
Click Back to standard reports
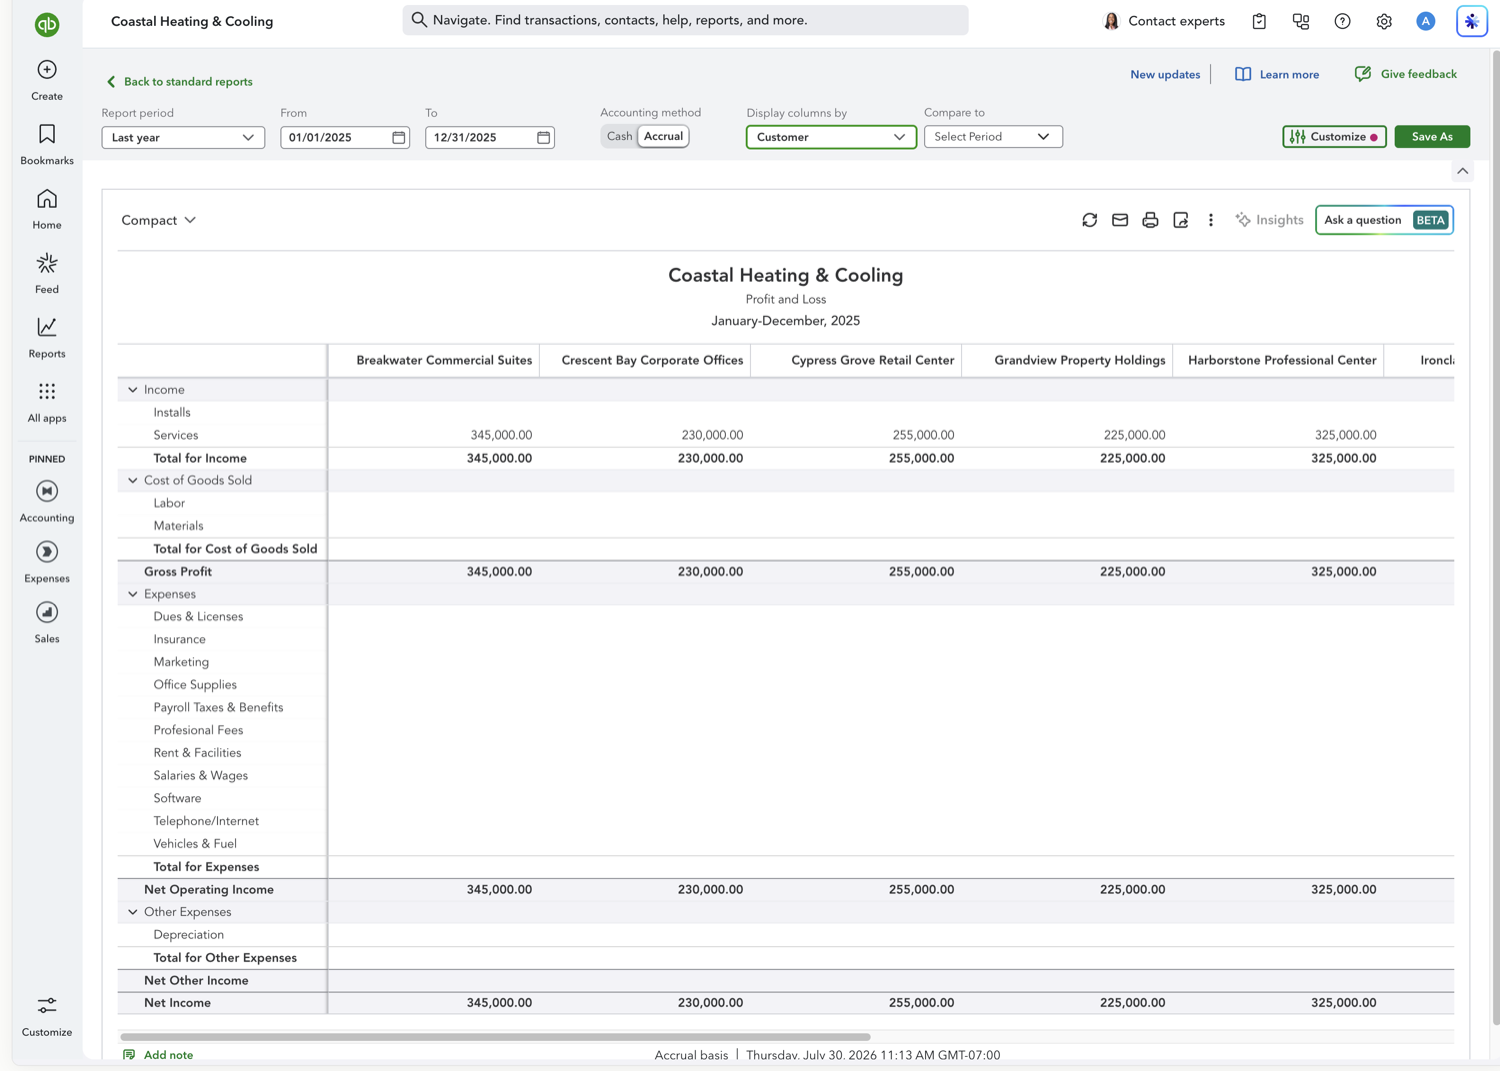coord(179,82)
